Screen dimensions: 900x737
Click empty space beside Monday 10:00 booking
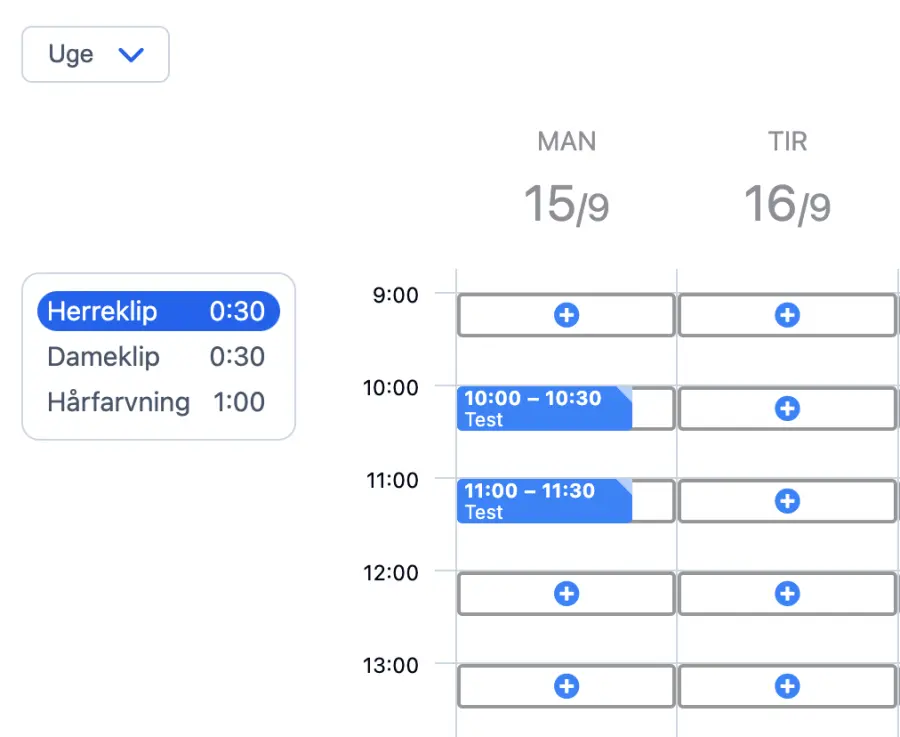[x=653, y=408]
